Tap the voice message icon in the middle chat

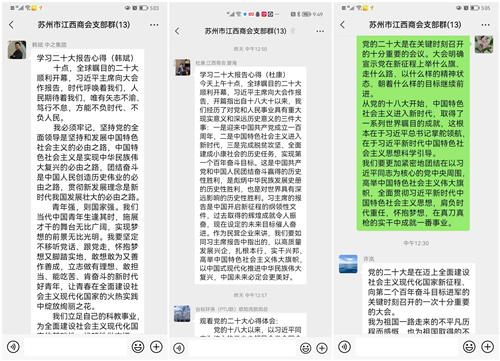[179, 348]
